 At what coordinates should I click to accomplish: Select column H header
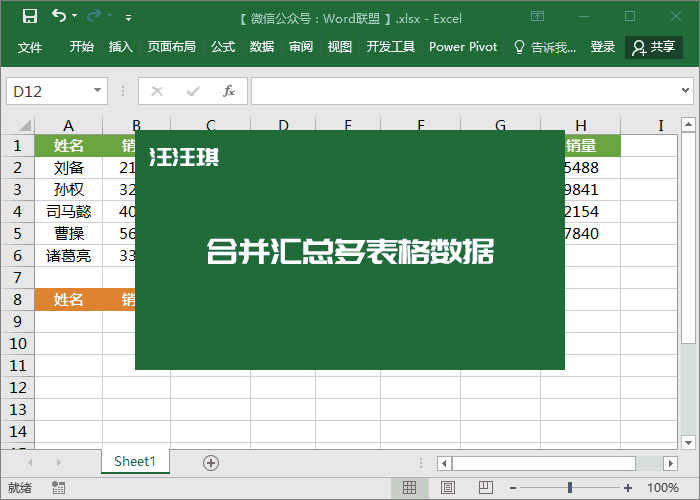pos(580,125)
